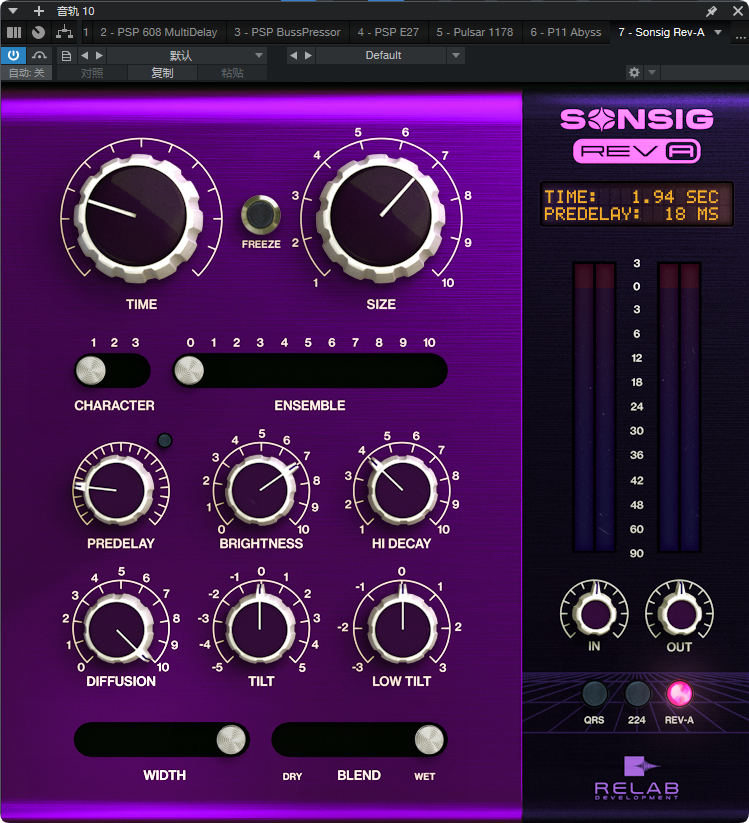The image size is (749, 823).
Task: Toggle the plugin power bypass button
Action: (x=13, y=55)
